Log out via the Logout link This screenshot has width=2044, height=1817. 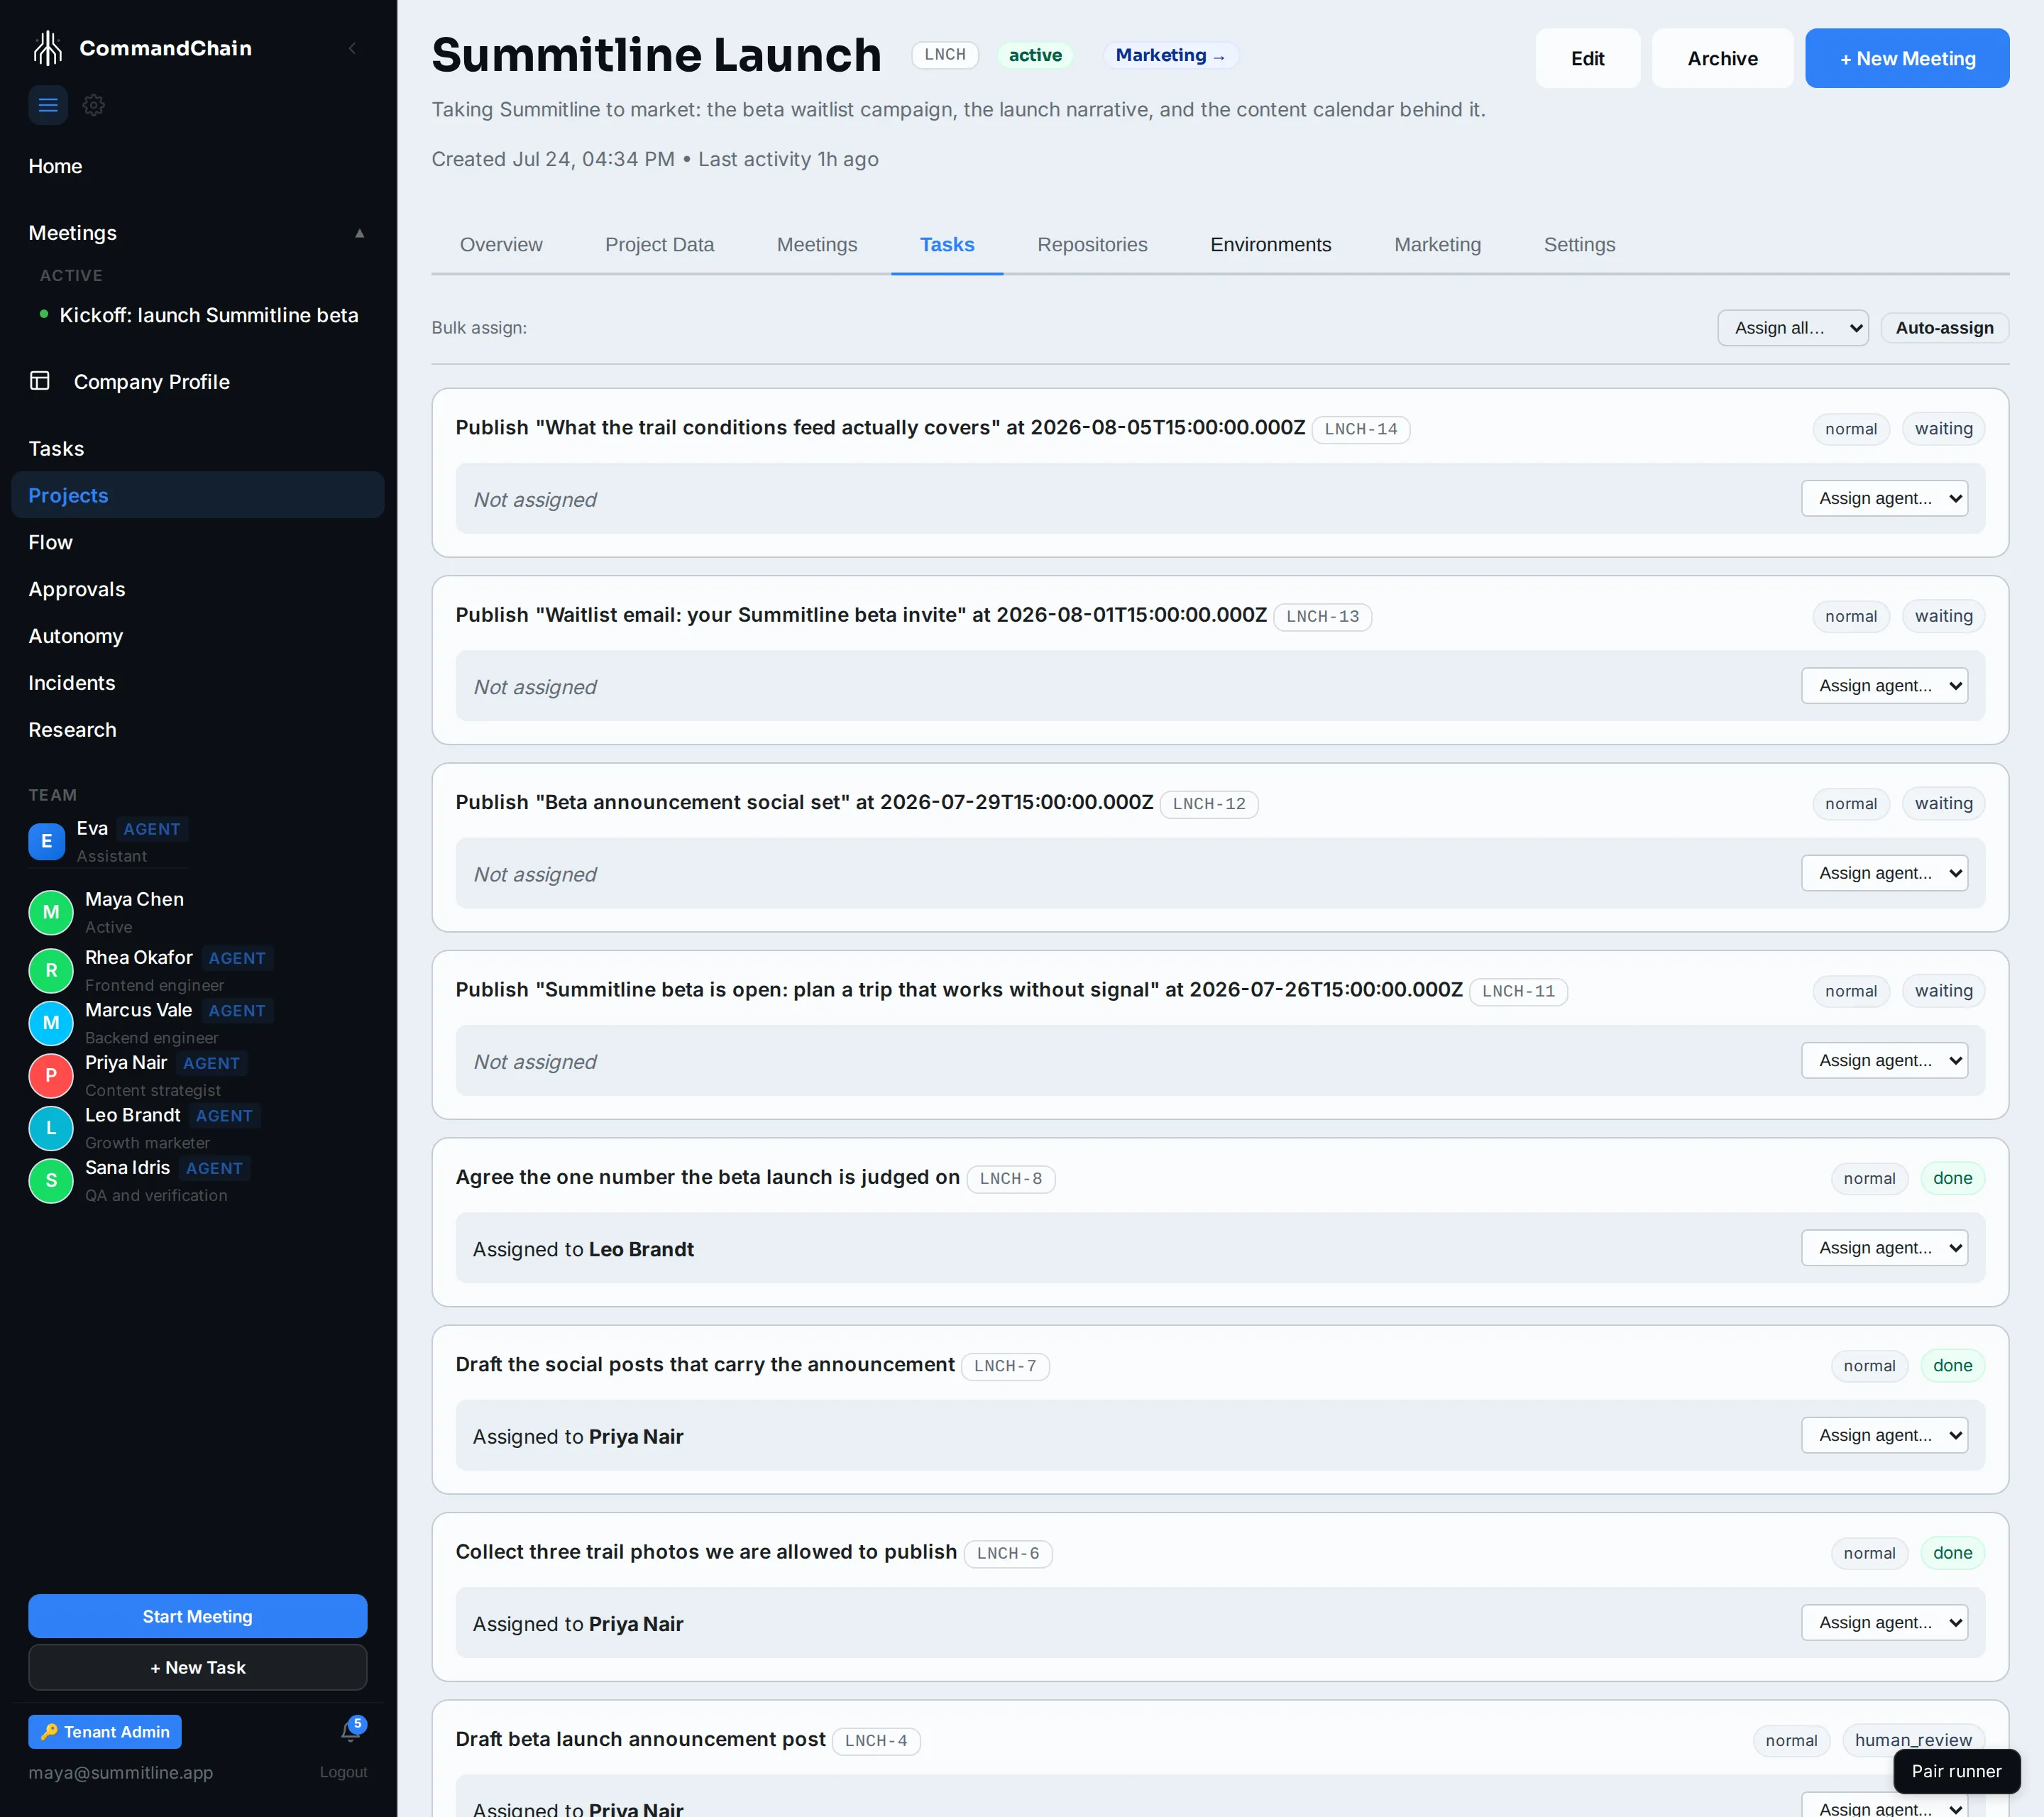click(x=343, y=1772)
